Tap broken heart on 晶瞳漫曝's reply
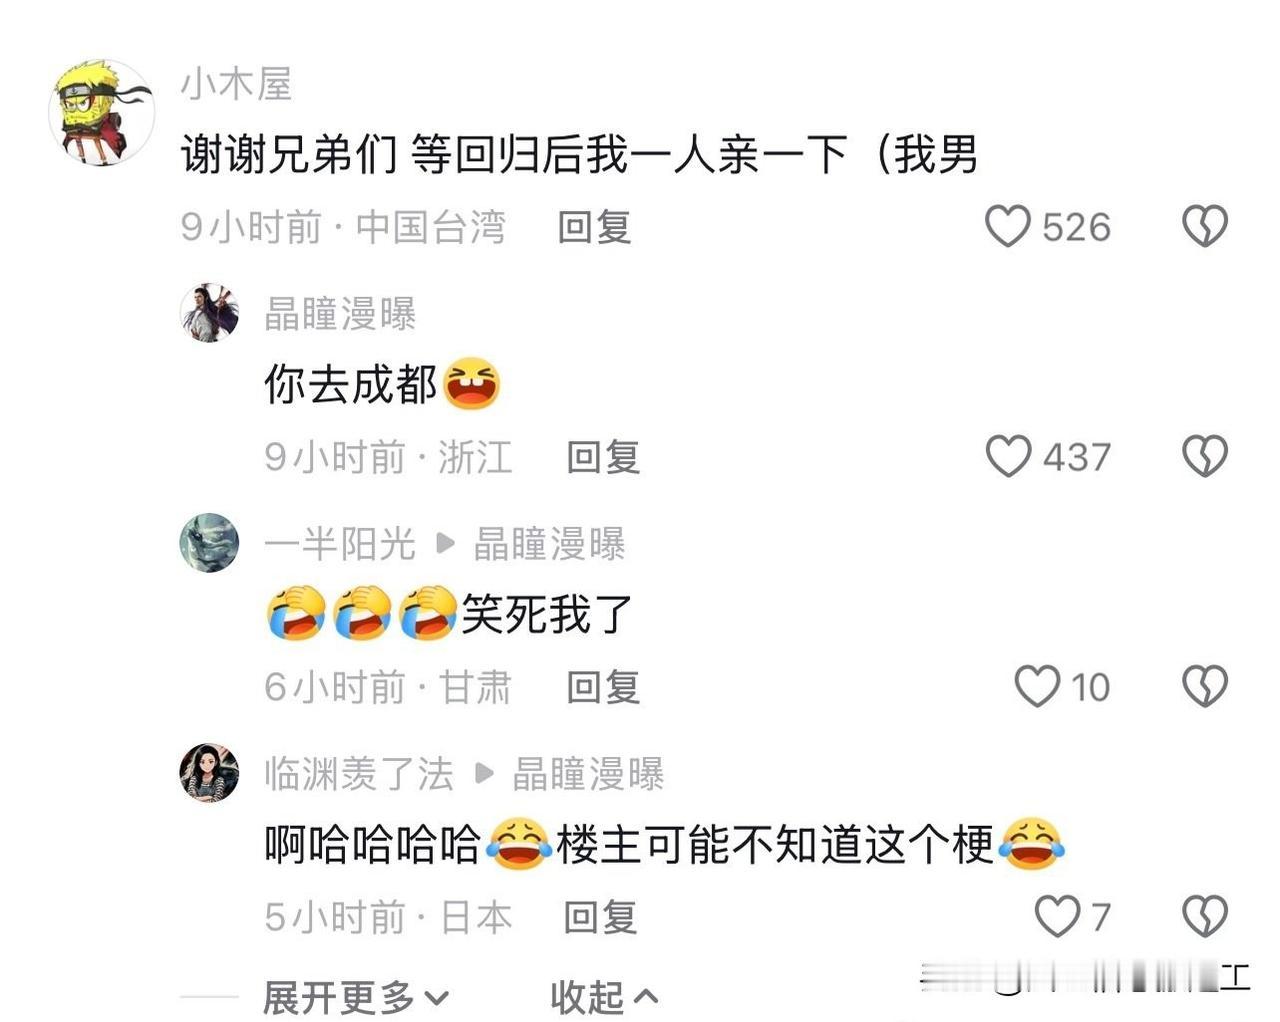 click(x=1205, y=456)
